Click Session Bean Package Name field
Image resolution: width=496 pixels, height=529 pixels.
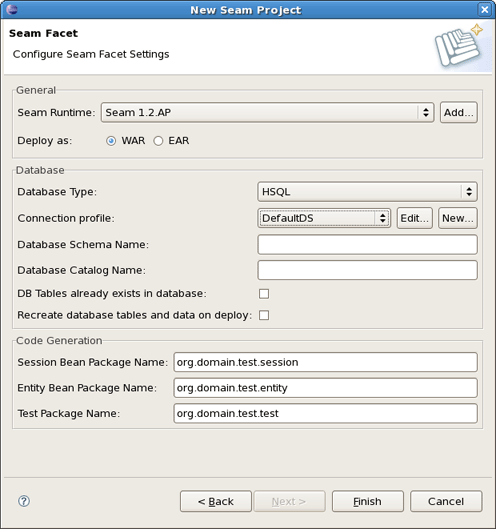click(x=326, y=362)
